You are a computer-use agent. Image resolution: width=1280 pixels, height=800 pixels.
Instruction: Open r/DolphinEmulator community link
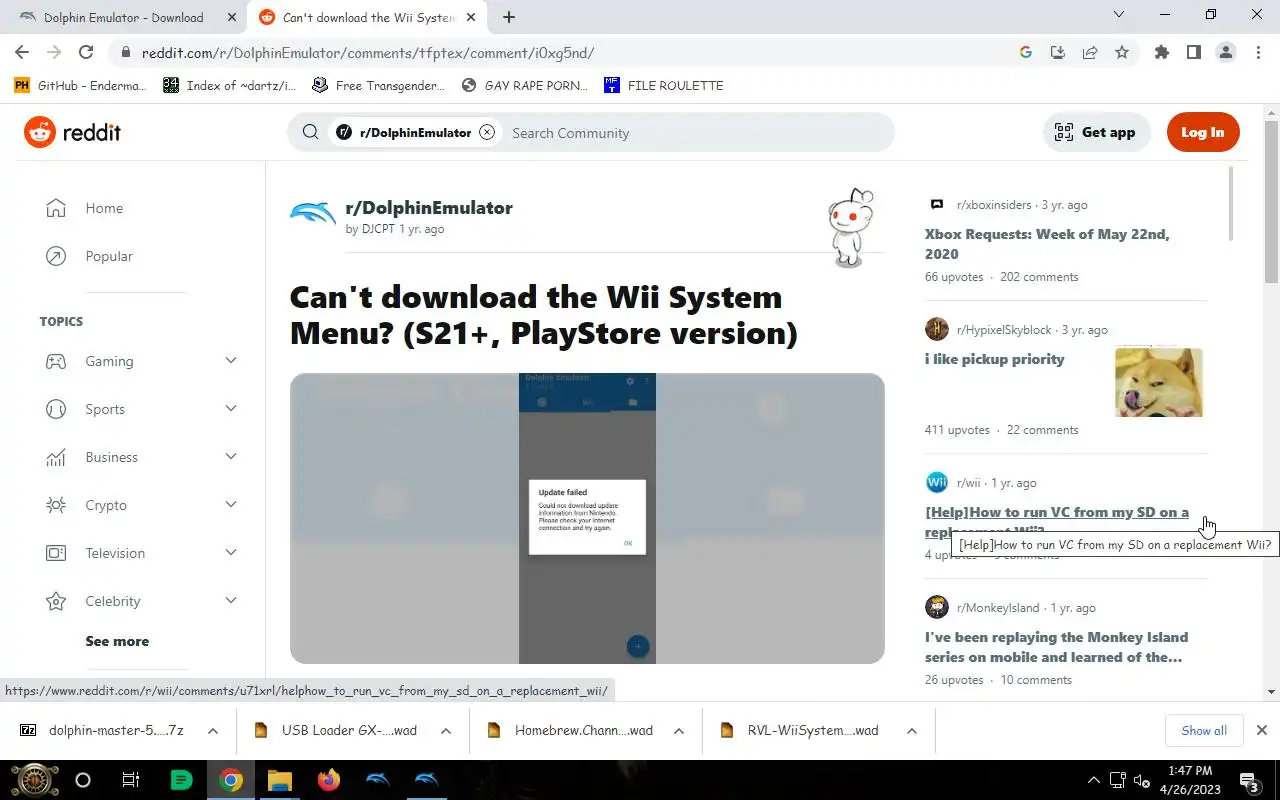[429, 208]
